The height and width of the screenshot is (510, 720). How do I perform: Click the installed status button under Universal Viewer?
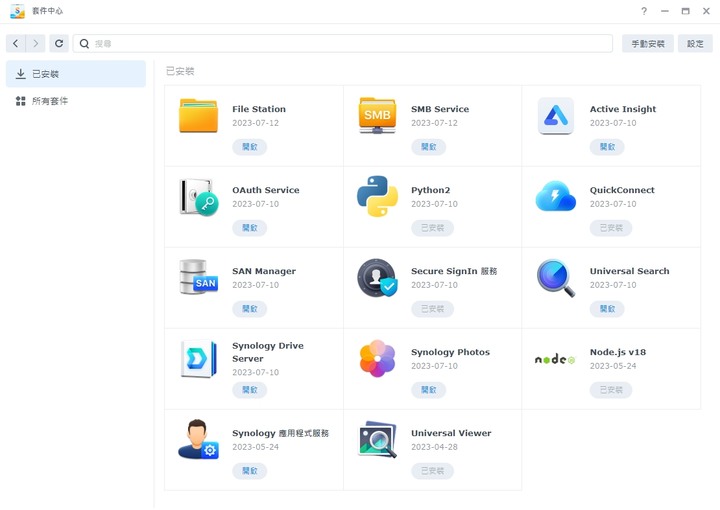tap(433, 471)
